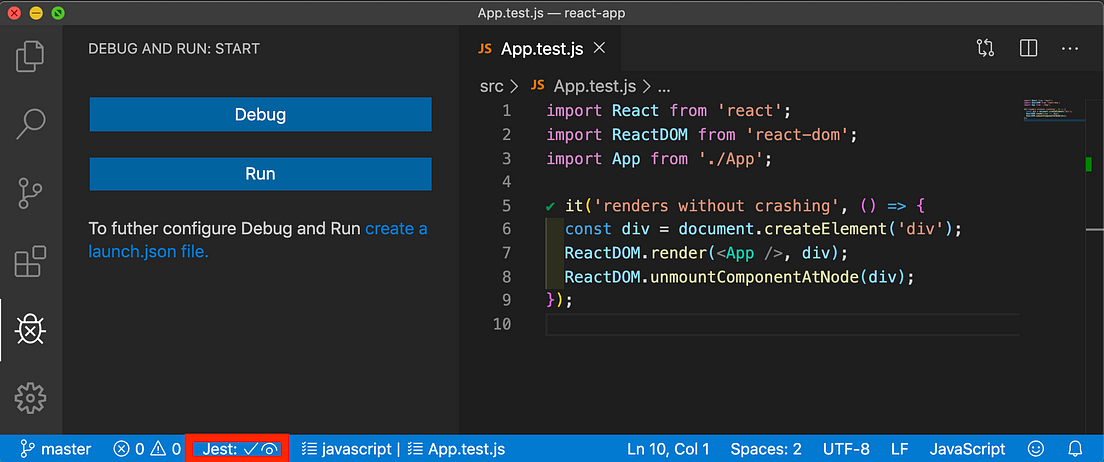This screenshot has height=462, width=1104.
Task: Click the JS file icon on tab
Action: pyautogui.click(x=484, y=49)
